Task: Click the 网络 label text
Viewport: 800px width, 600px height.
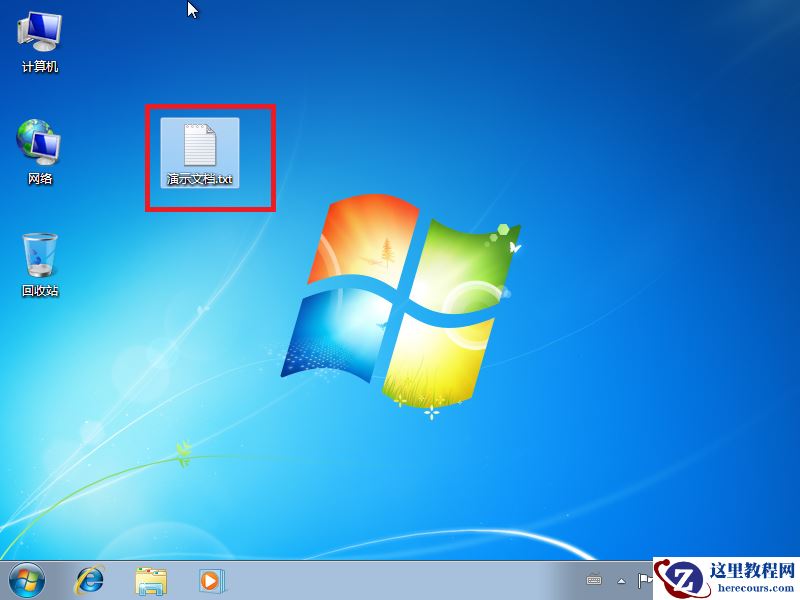Action: [40, 179]
